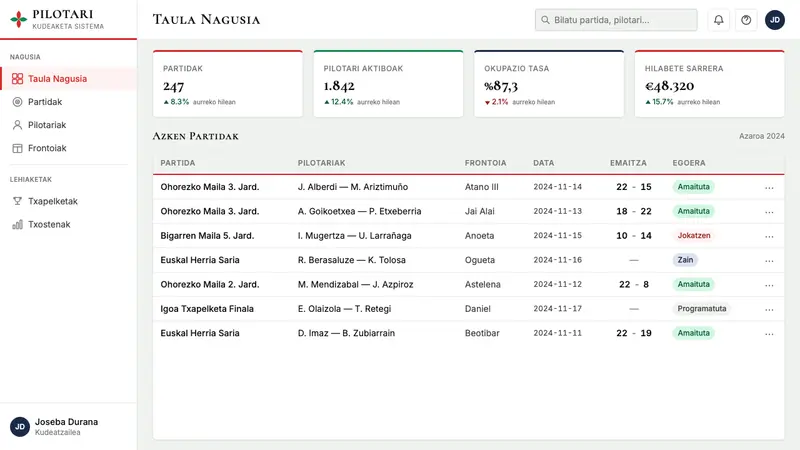
Task: Sort by the Data column header
Action: [543, 163]
